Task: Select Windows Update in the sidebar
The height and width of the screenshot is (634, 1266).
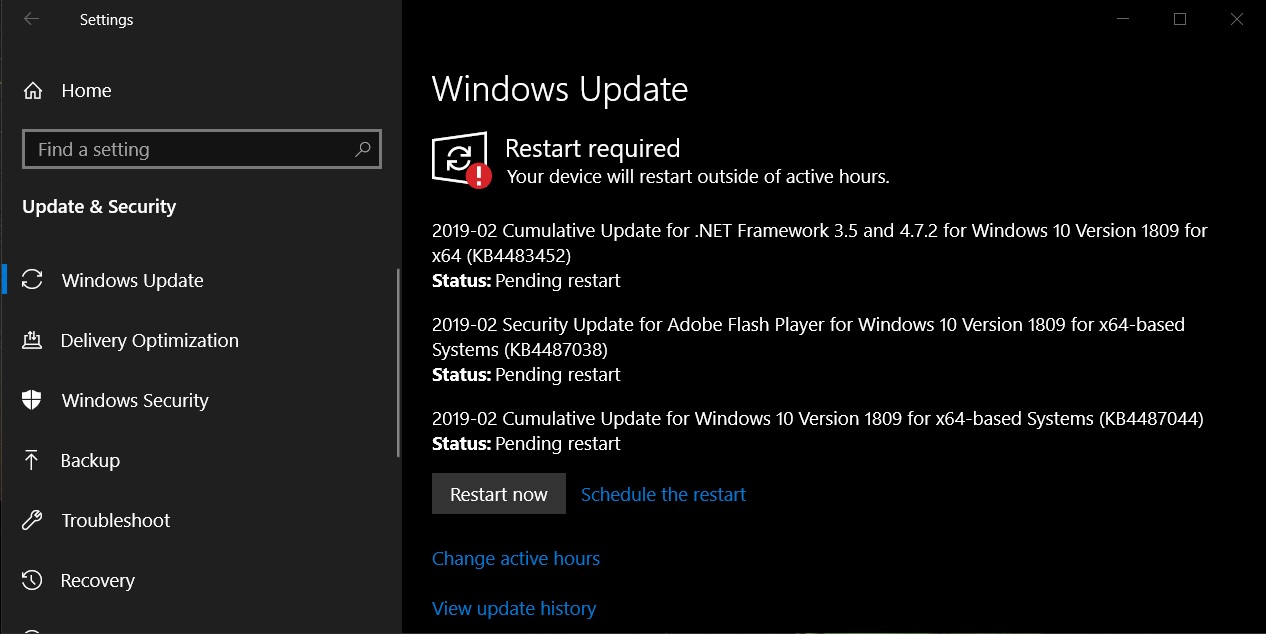Action: (132, 281)
